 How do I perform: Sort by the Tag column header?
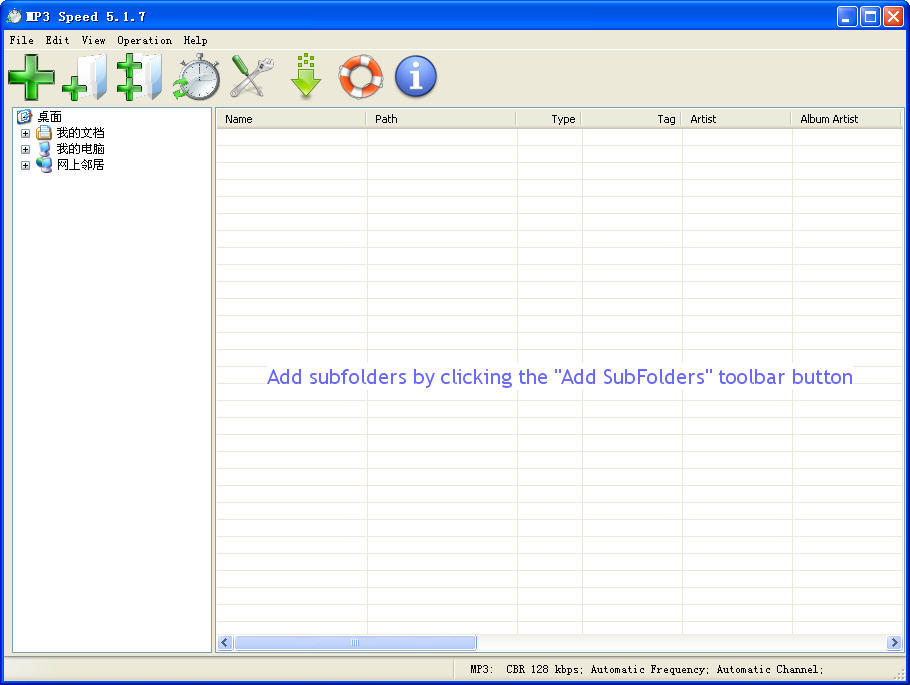point(631,119)
